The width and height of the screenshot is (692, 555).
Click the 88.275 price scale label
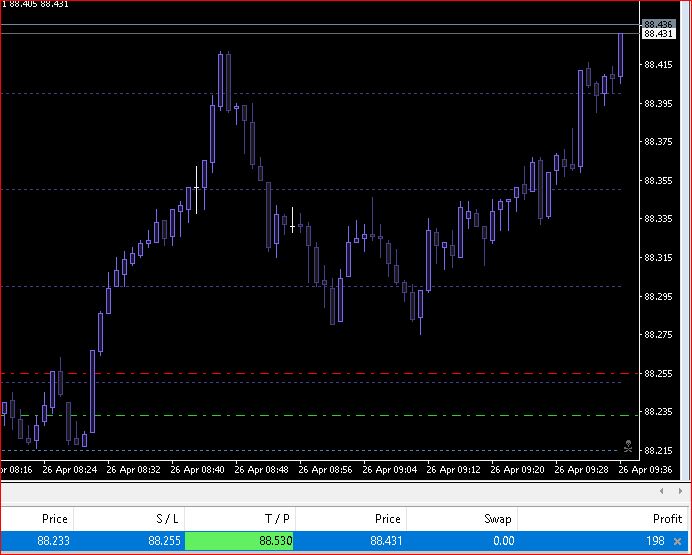(x=658, y=334)
